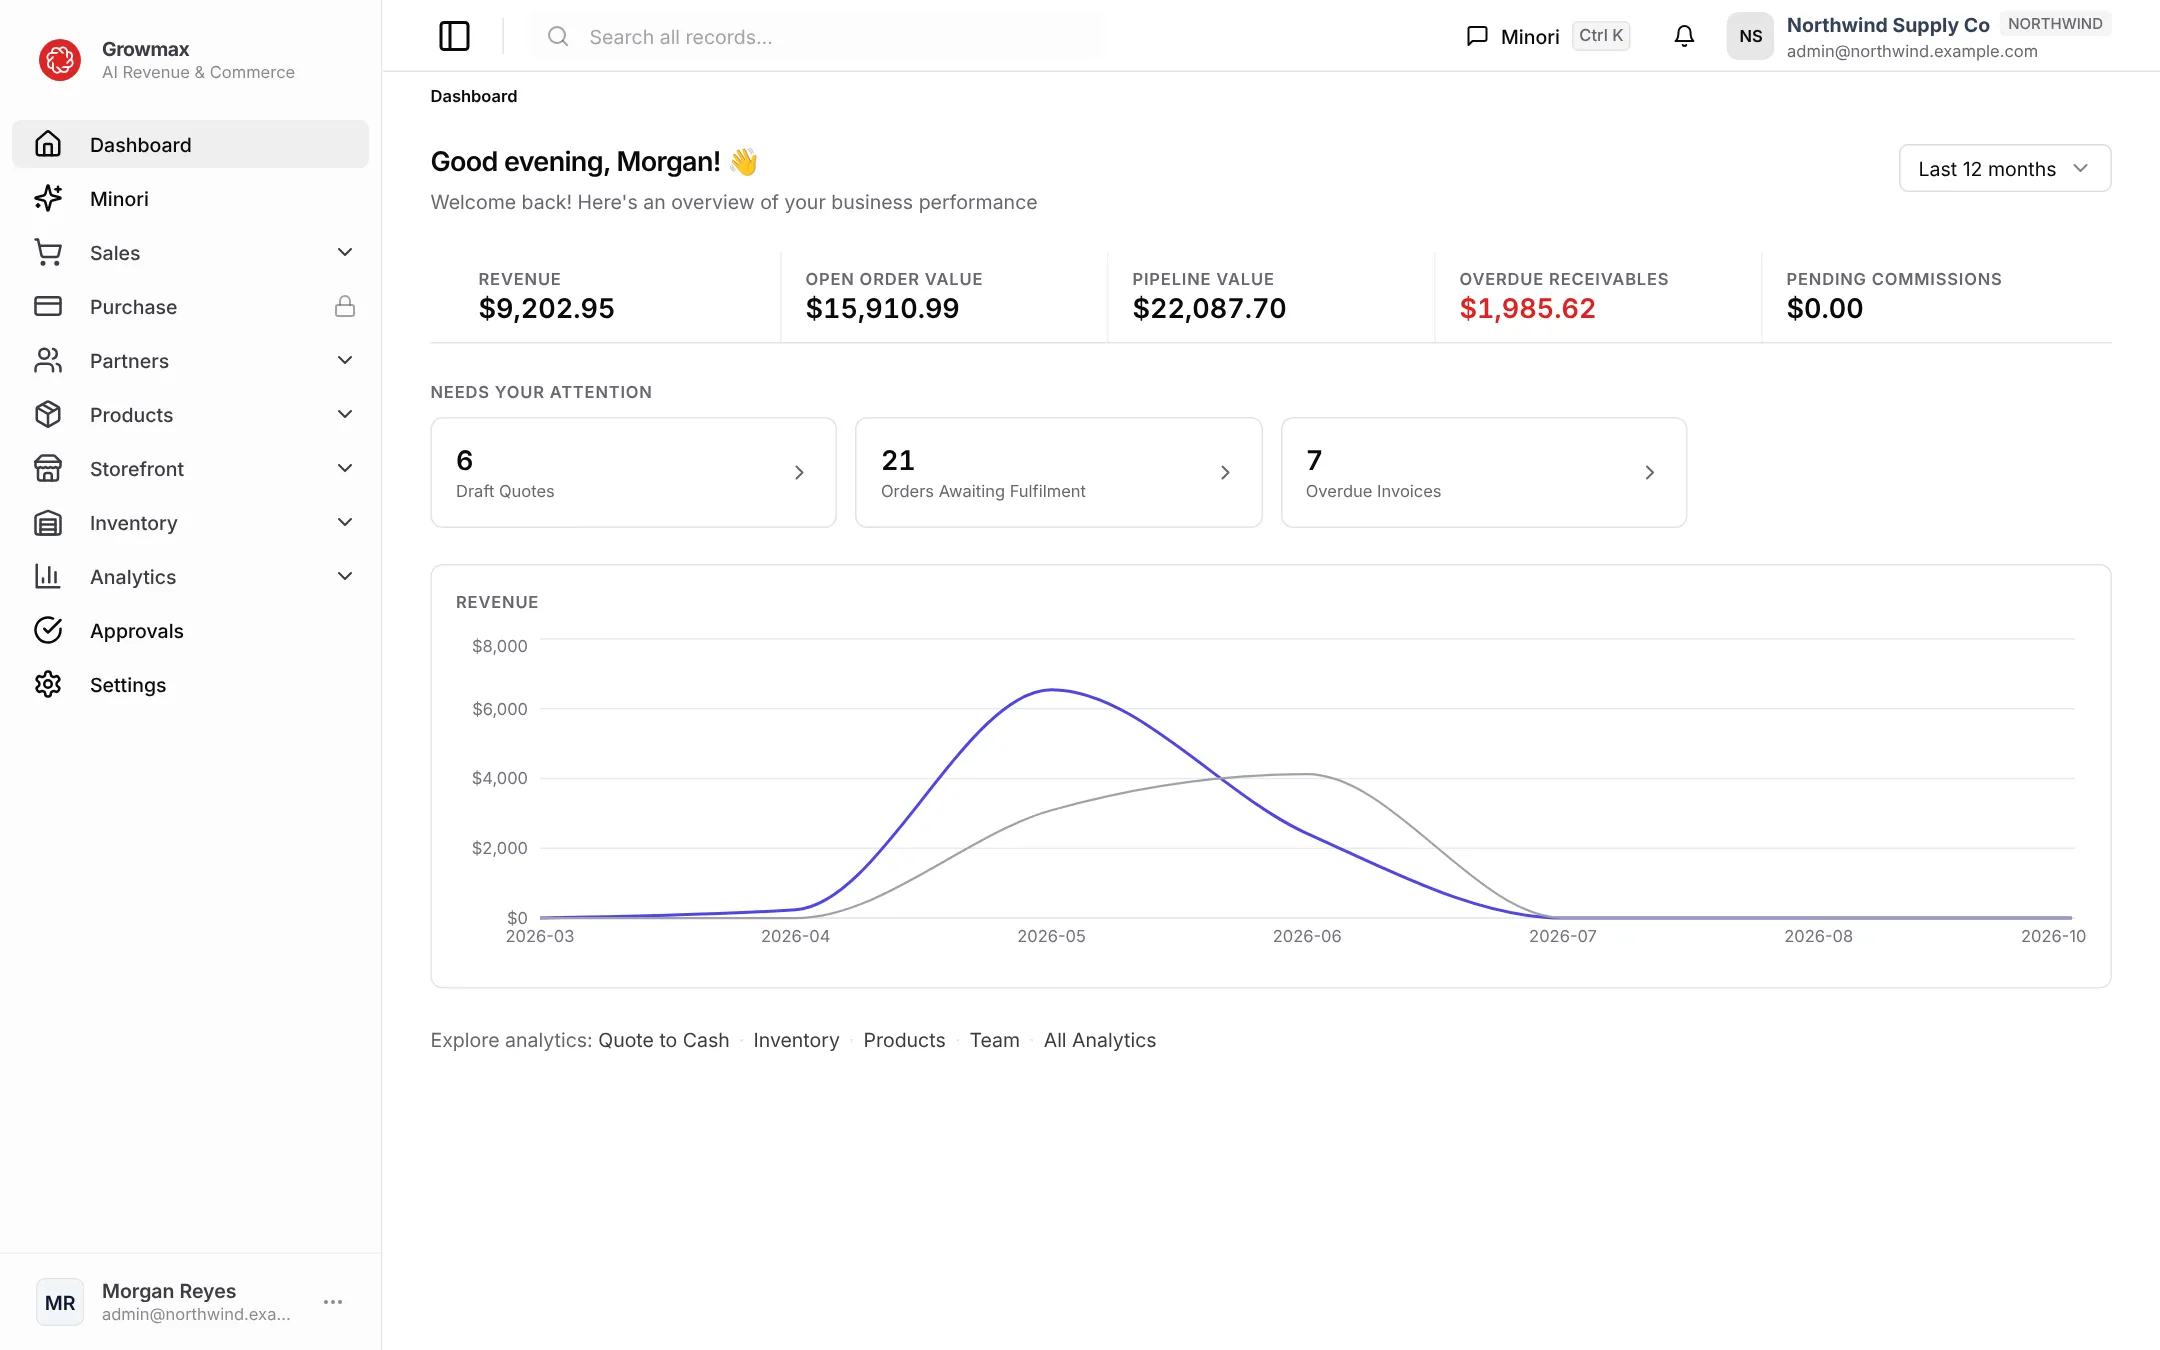
Task: Open Approvals in the sidebar
Action: pos(137,631)
